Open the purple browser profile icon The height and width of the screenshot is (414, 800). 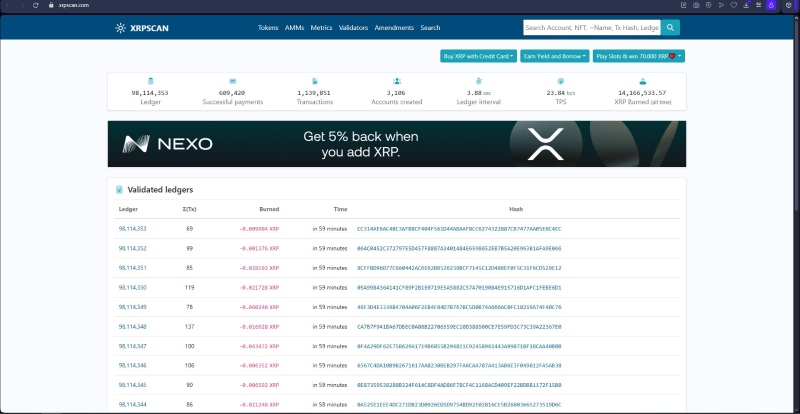[x=771, y=5]
